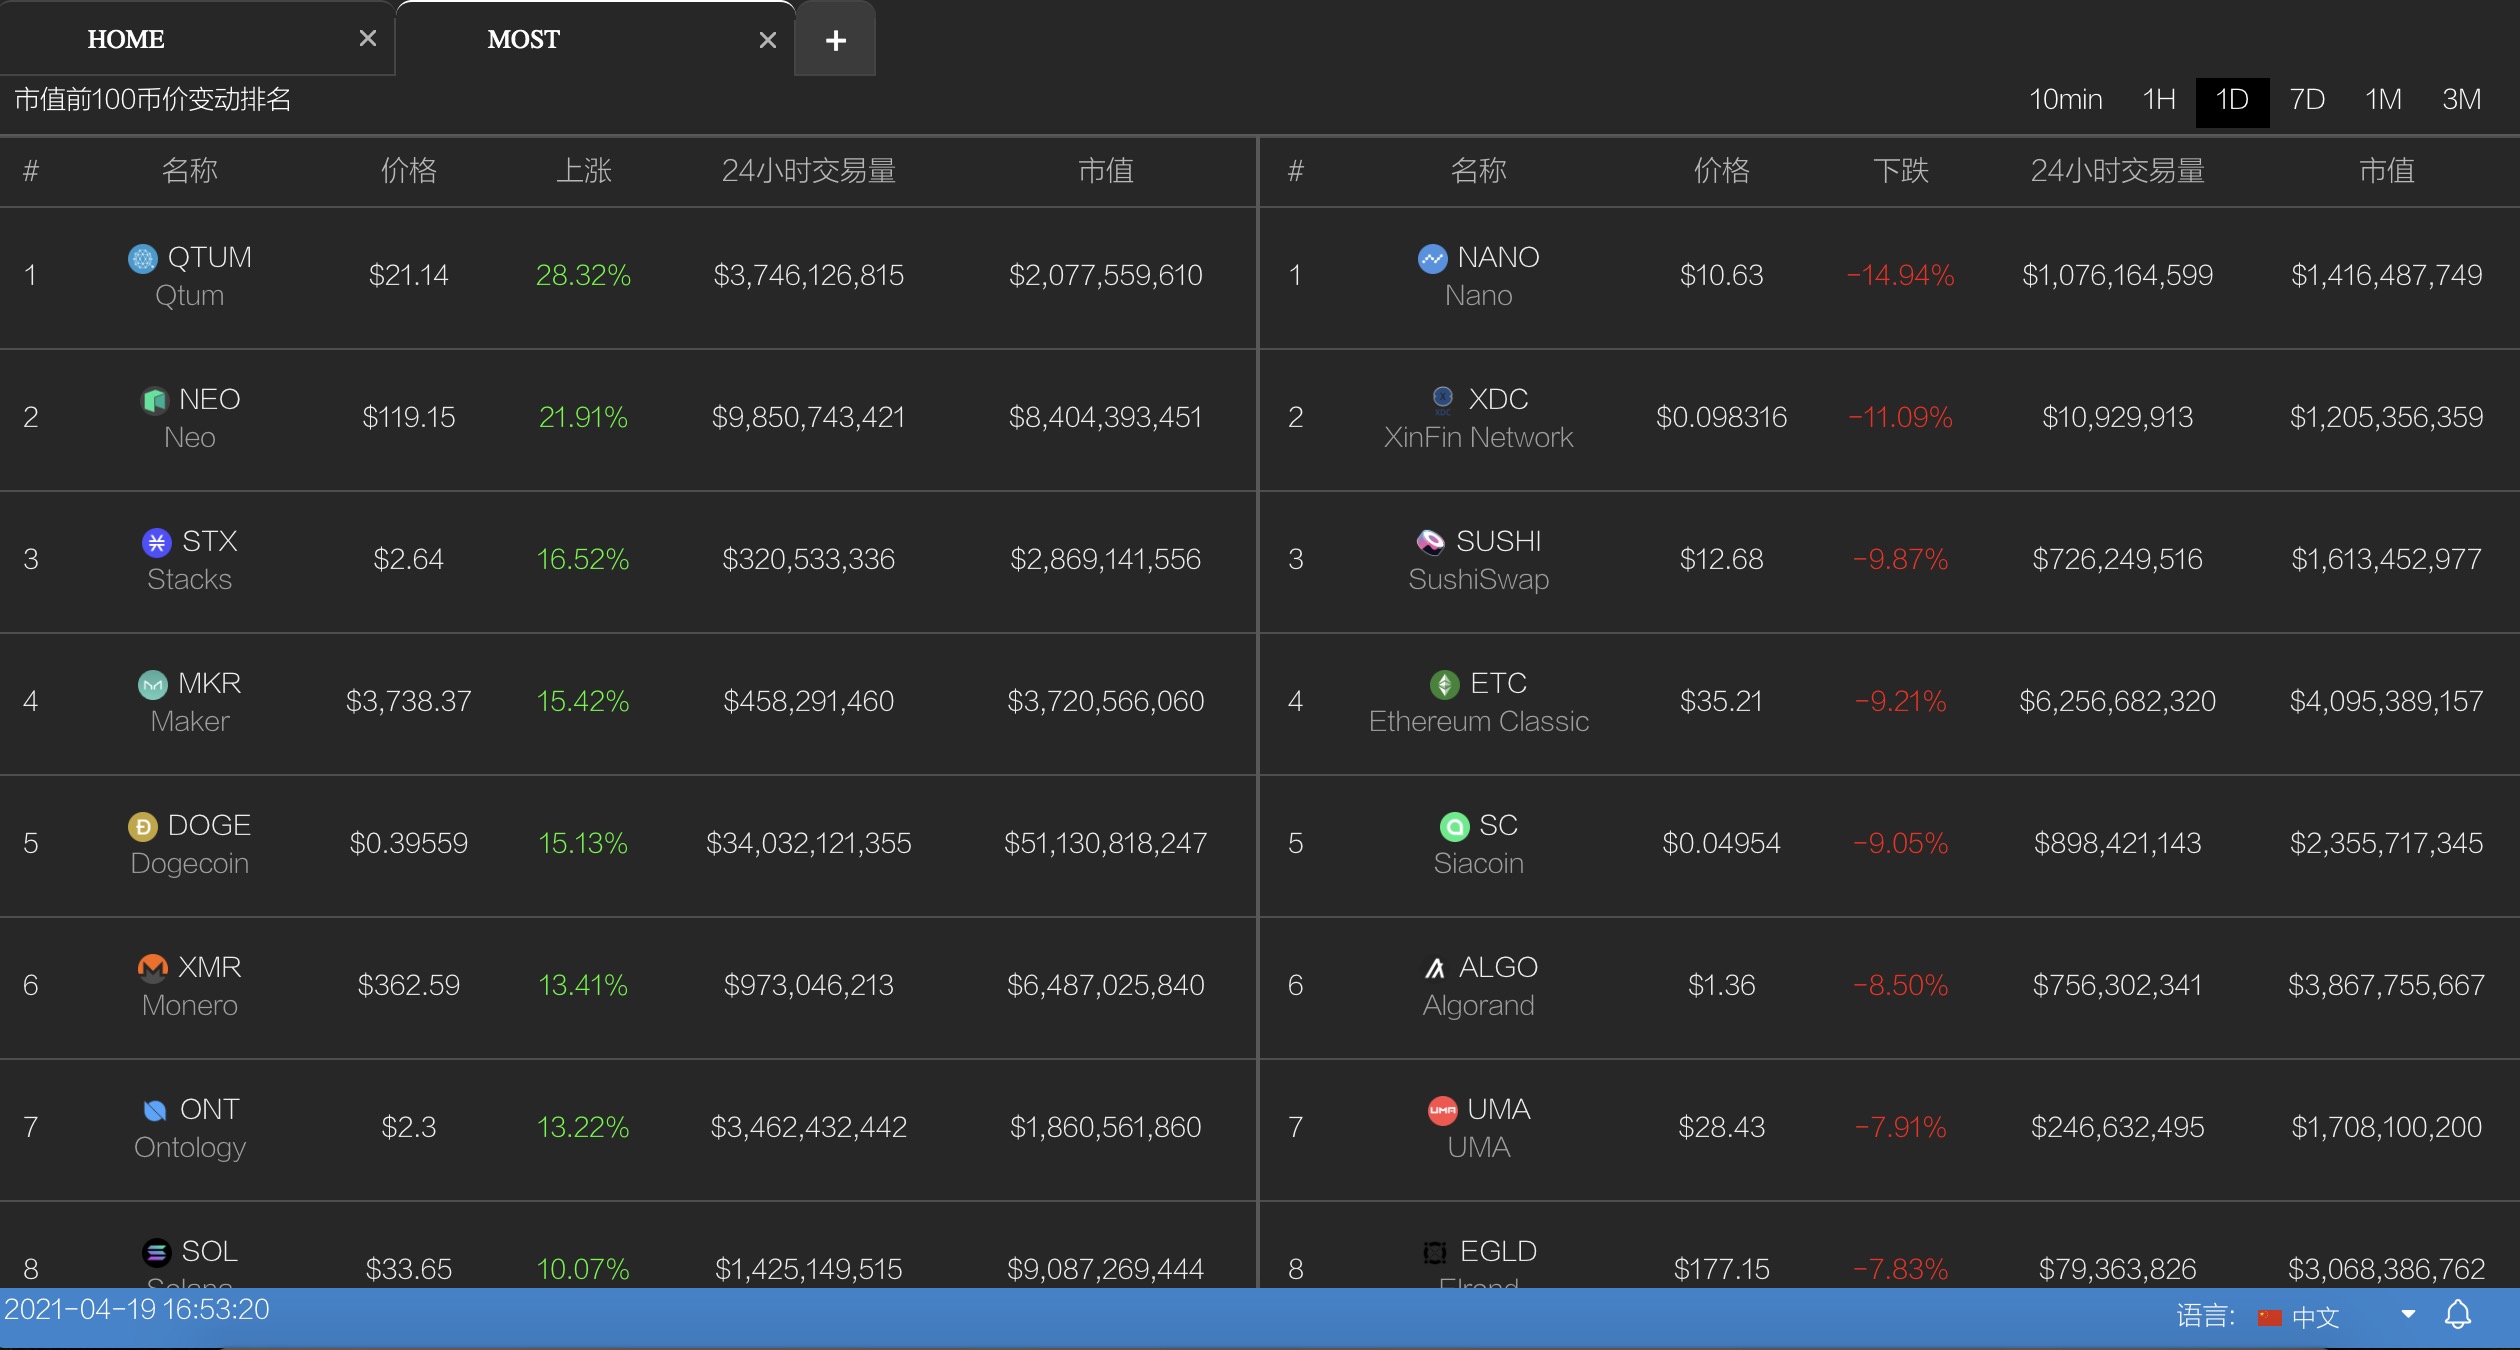The image size is (2520, 1350).
Task: Click the UMA coin icon
Action: [x=1442, y=1111]
